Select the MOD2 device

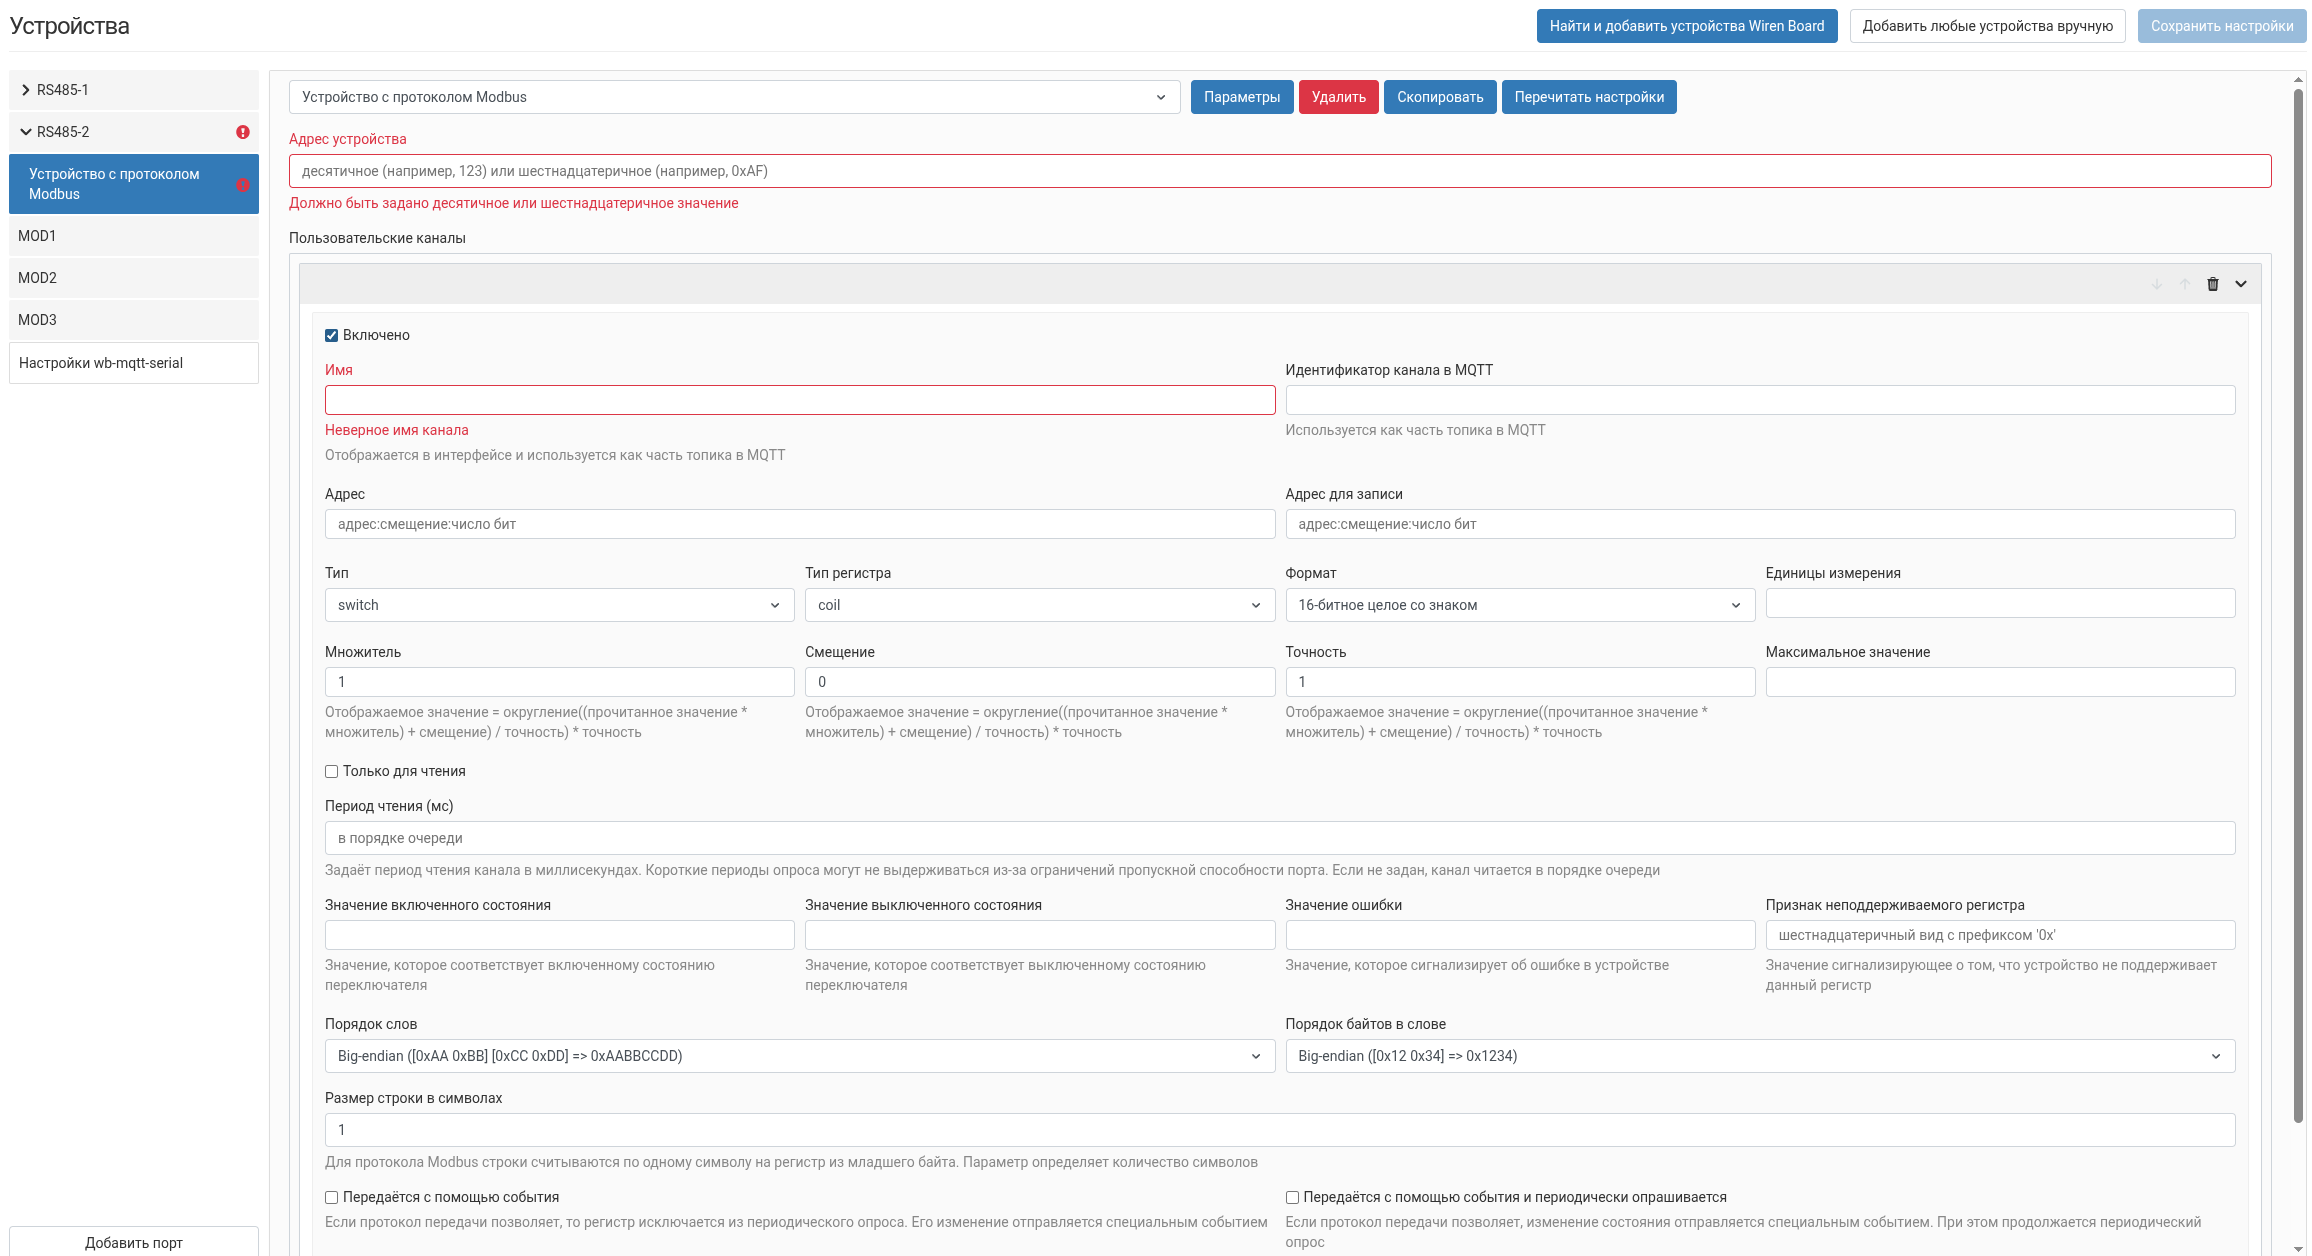(x=134, y=278)
